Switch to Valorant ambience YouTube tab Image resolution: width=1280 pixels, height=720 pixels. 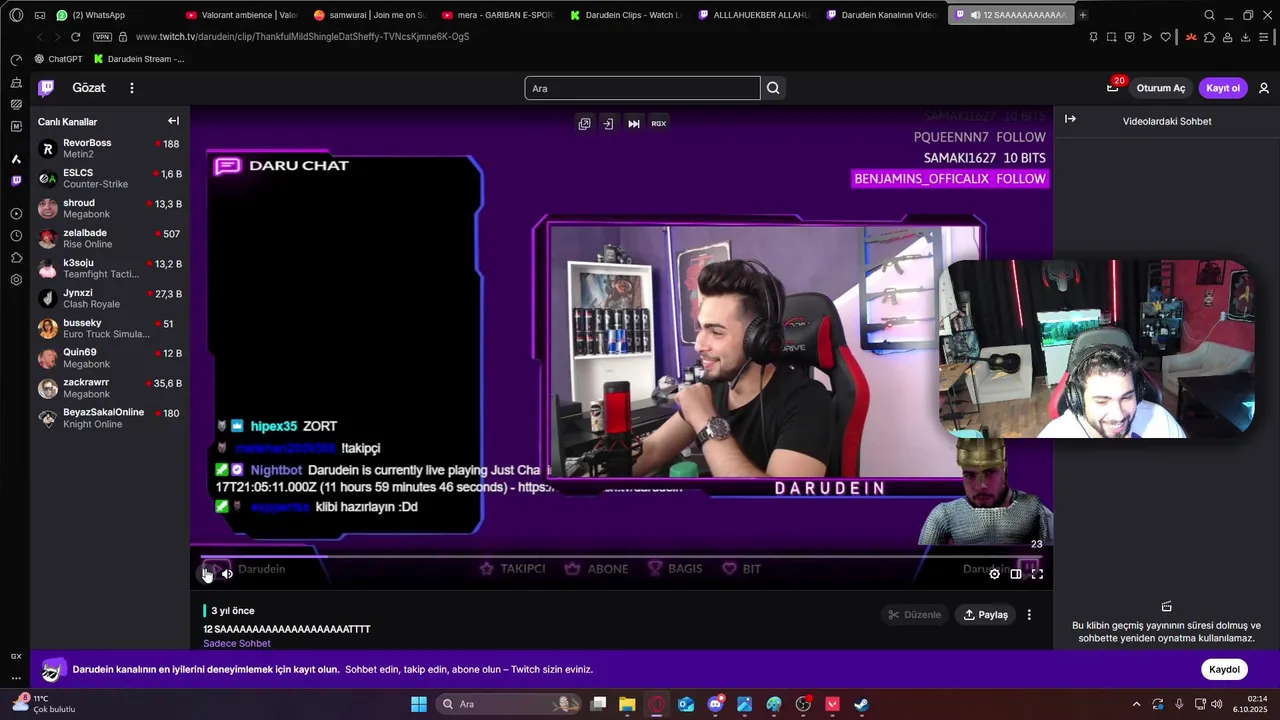243,15
